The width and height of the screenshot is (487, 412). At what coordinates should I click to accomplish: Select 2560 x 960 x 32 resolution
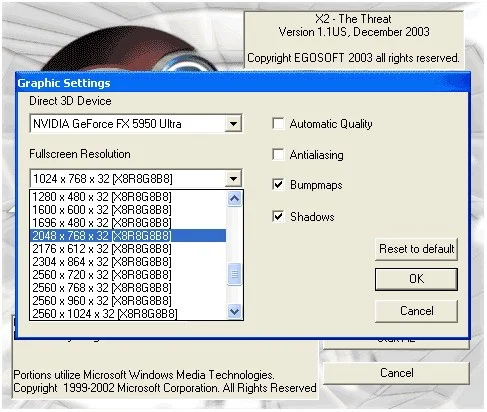[x=128, y=301]
